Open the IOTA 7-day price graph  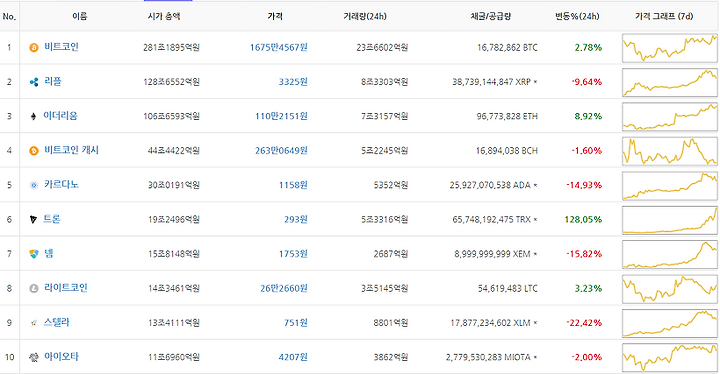tap(670, 358)
